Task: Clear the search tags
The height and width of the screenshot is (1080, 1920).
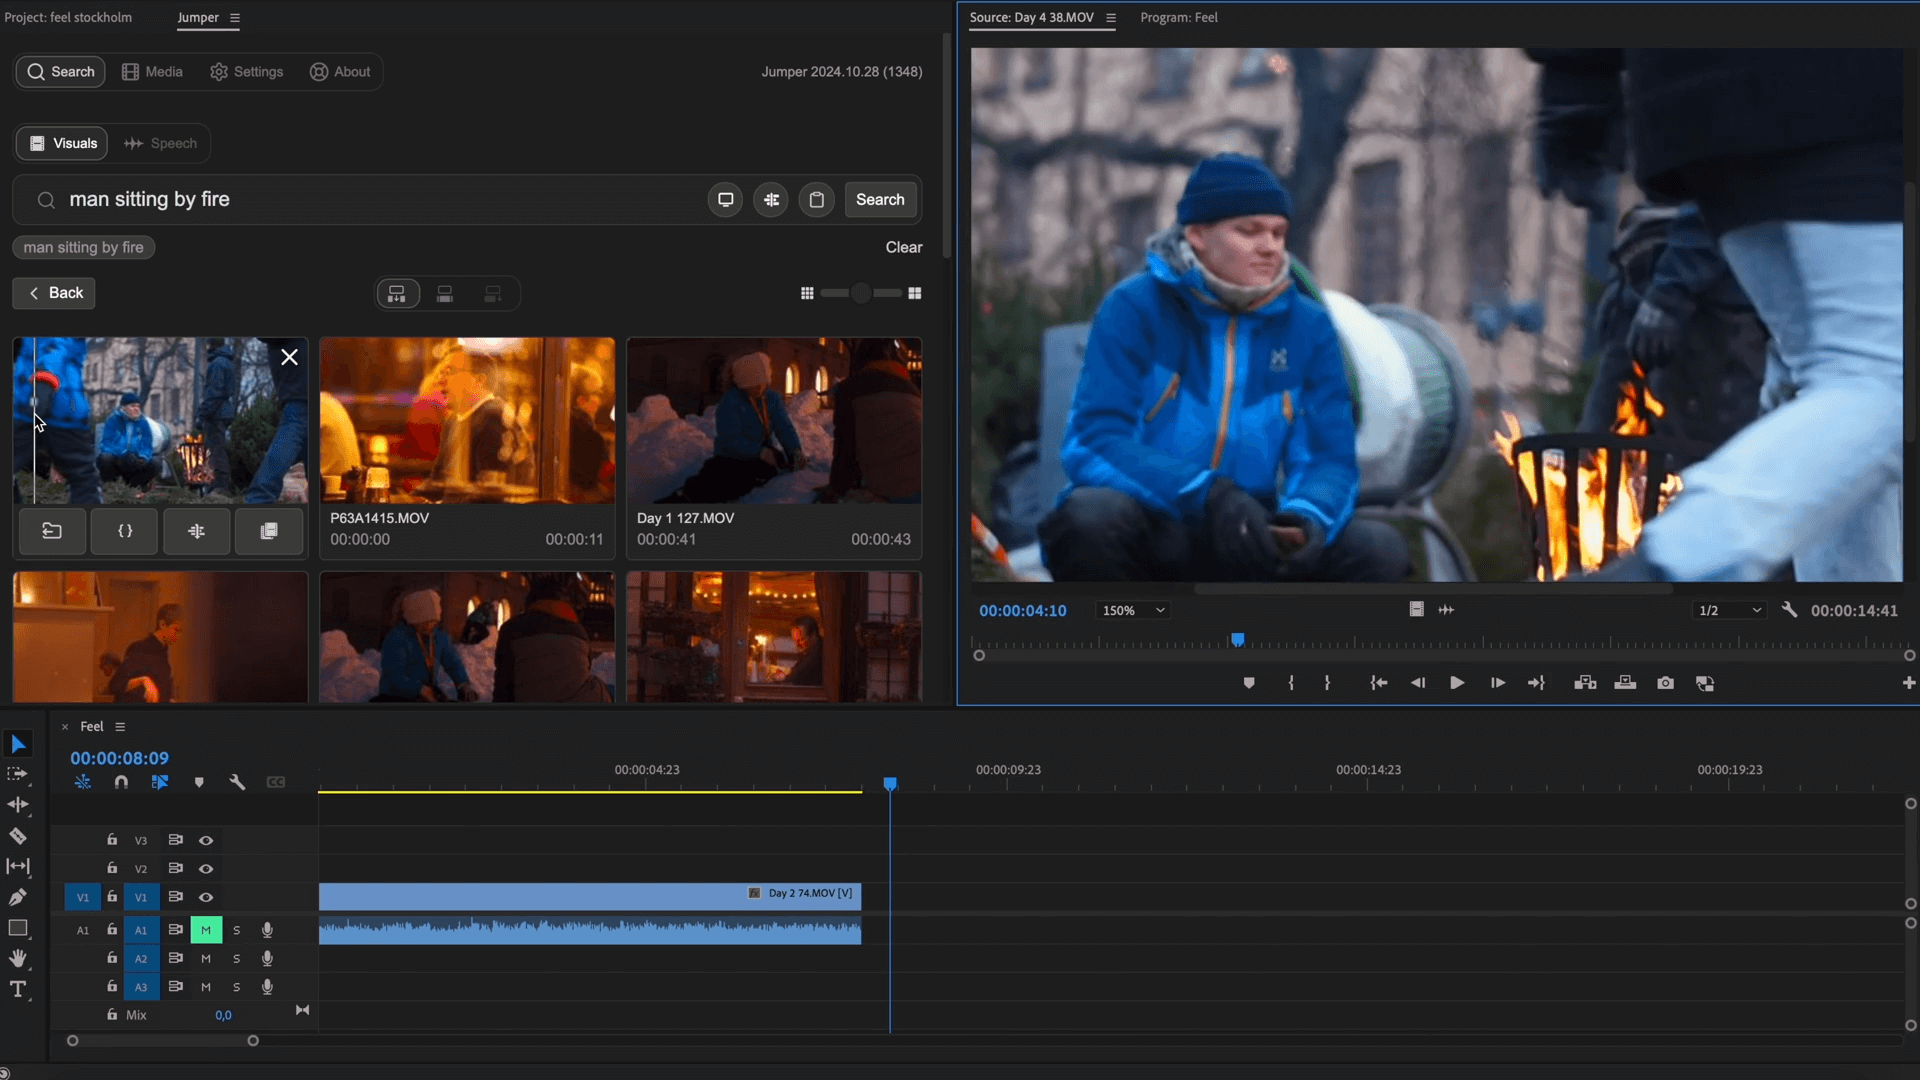Action: [903, 247]
